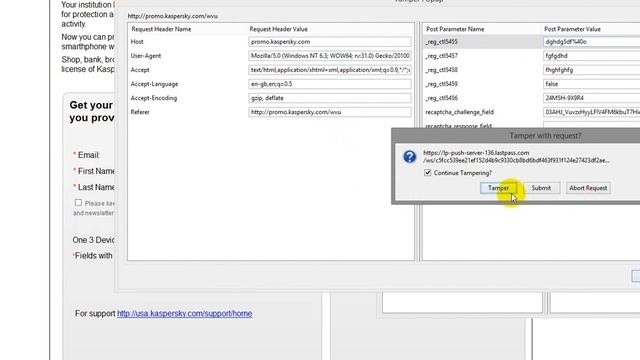Click the 'Accept' header name
The width and height of the screenshot is (640, 360).
coord(140,70)
